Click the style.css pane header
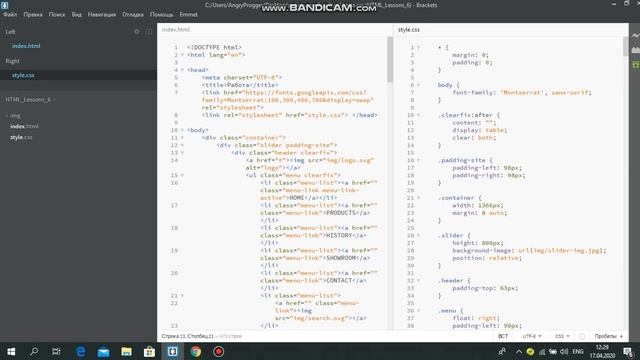This screenshot has width=640, height=360. click(409, 29)
